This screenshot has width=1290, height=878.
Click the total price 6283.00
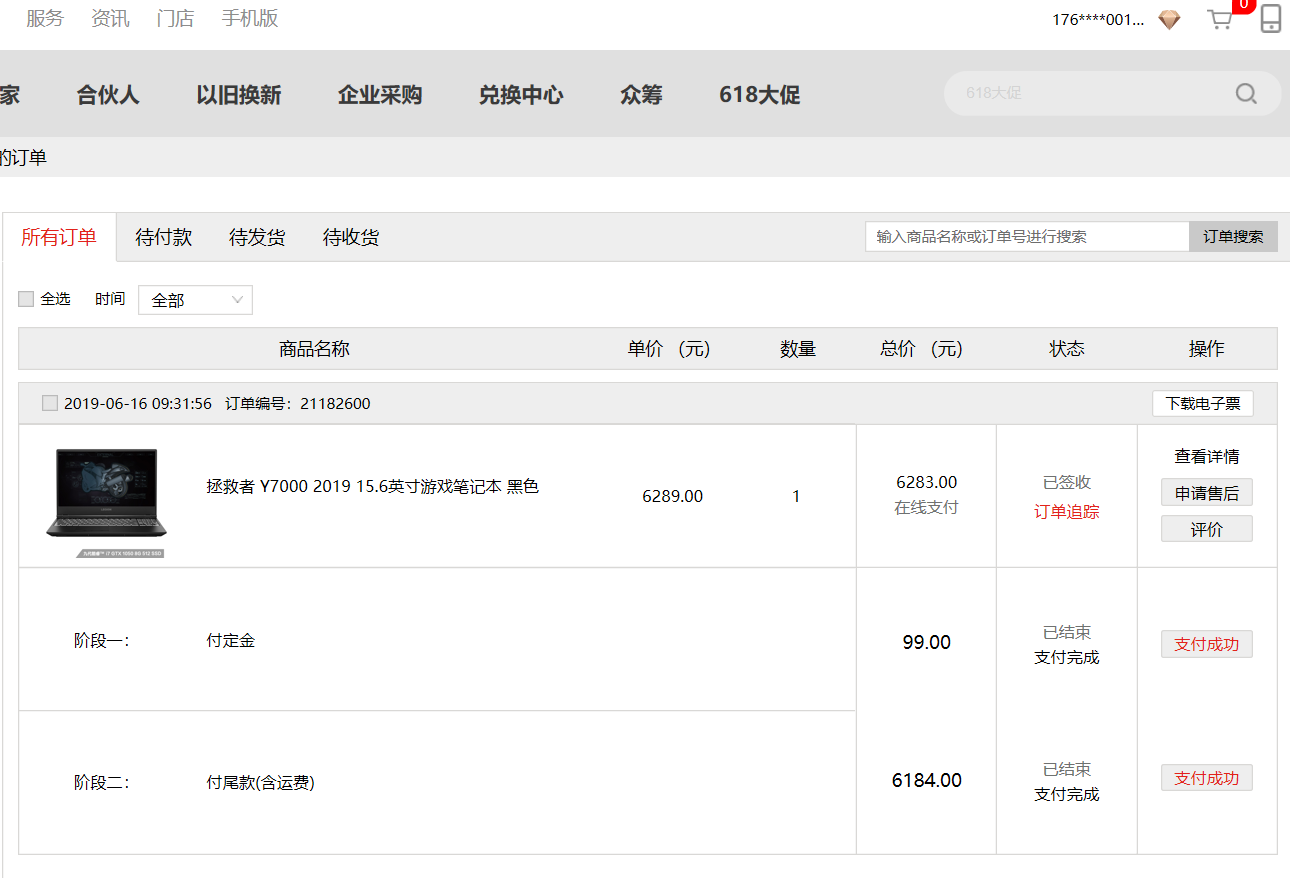pyautogui.click(x=926, y=482)
